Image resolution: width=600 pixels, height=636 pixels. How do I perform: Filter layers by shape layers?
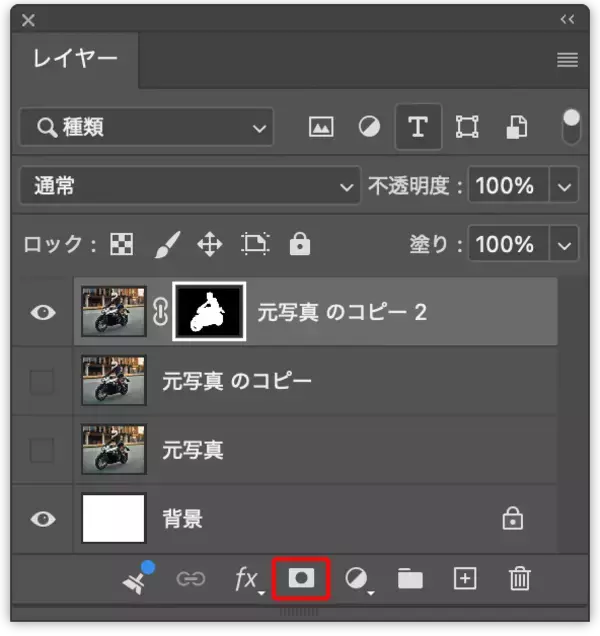(x=467, y=127)
